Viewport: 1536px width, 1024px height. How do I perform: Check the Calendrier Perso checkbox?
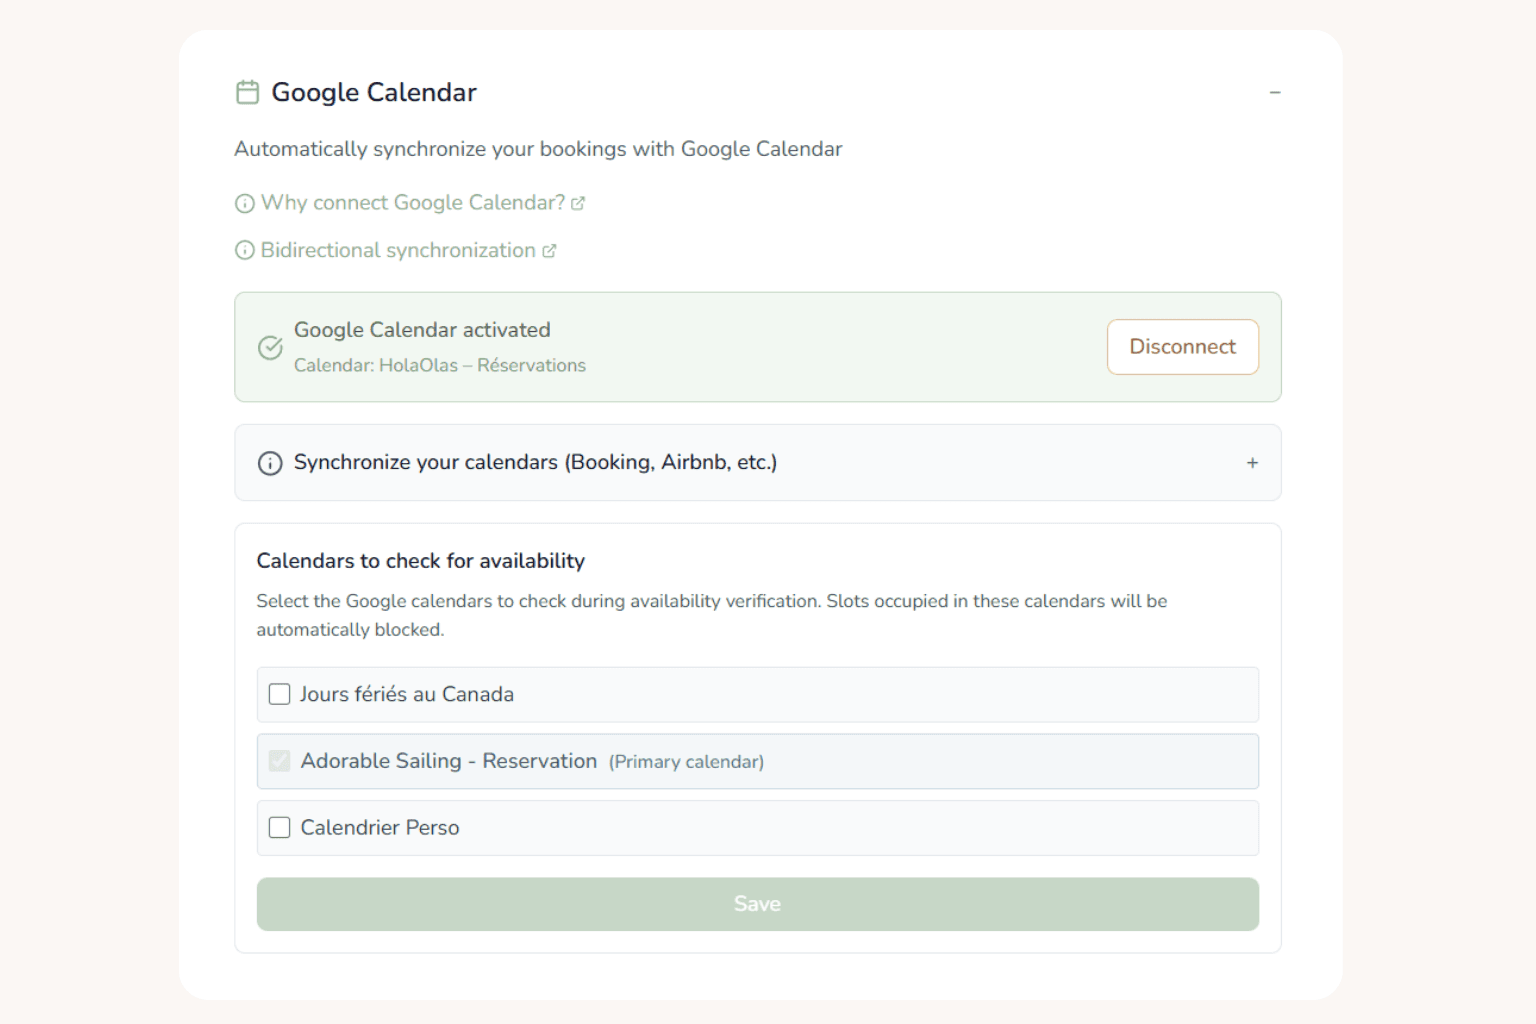pos(280,828)
